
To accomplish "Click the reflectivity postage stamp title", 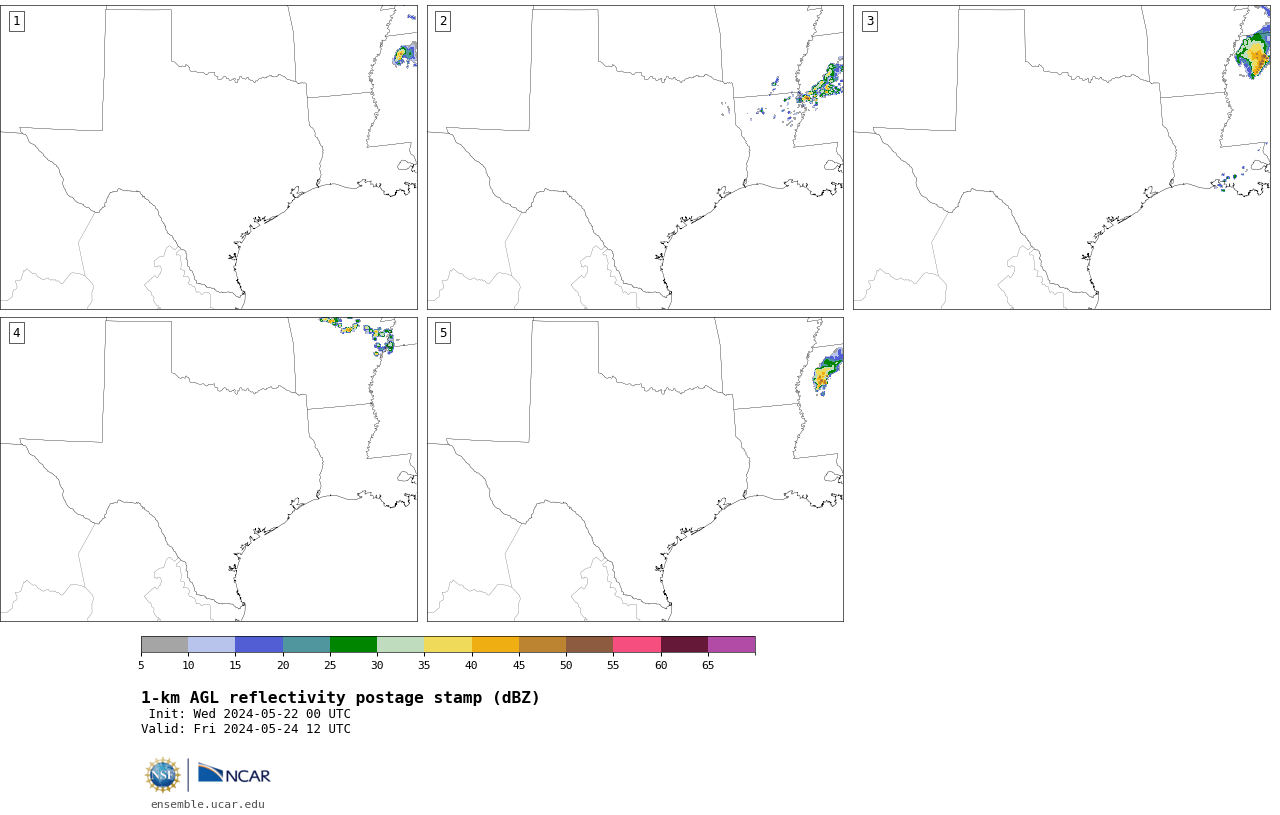I will point(340,698).
